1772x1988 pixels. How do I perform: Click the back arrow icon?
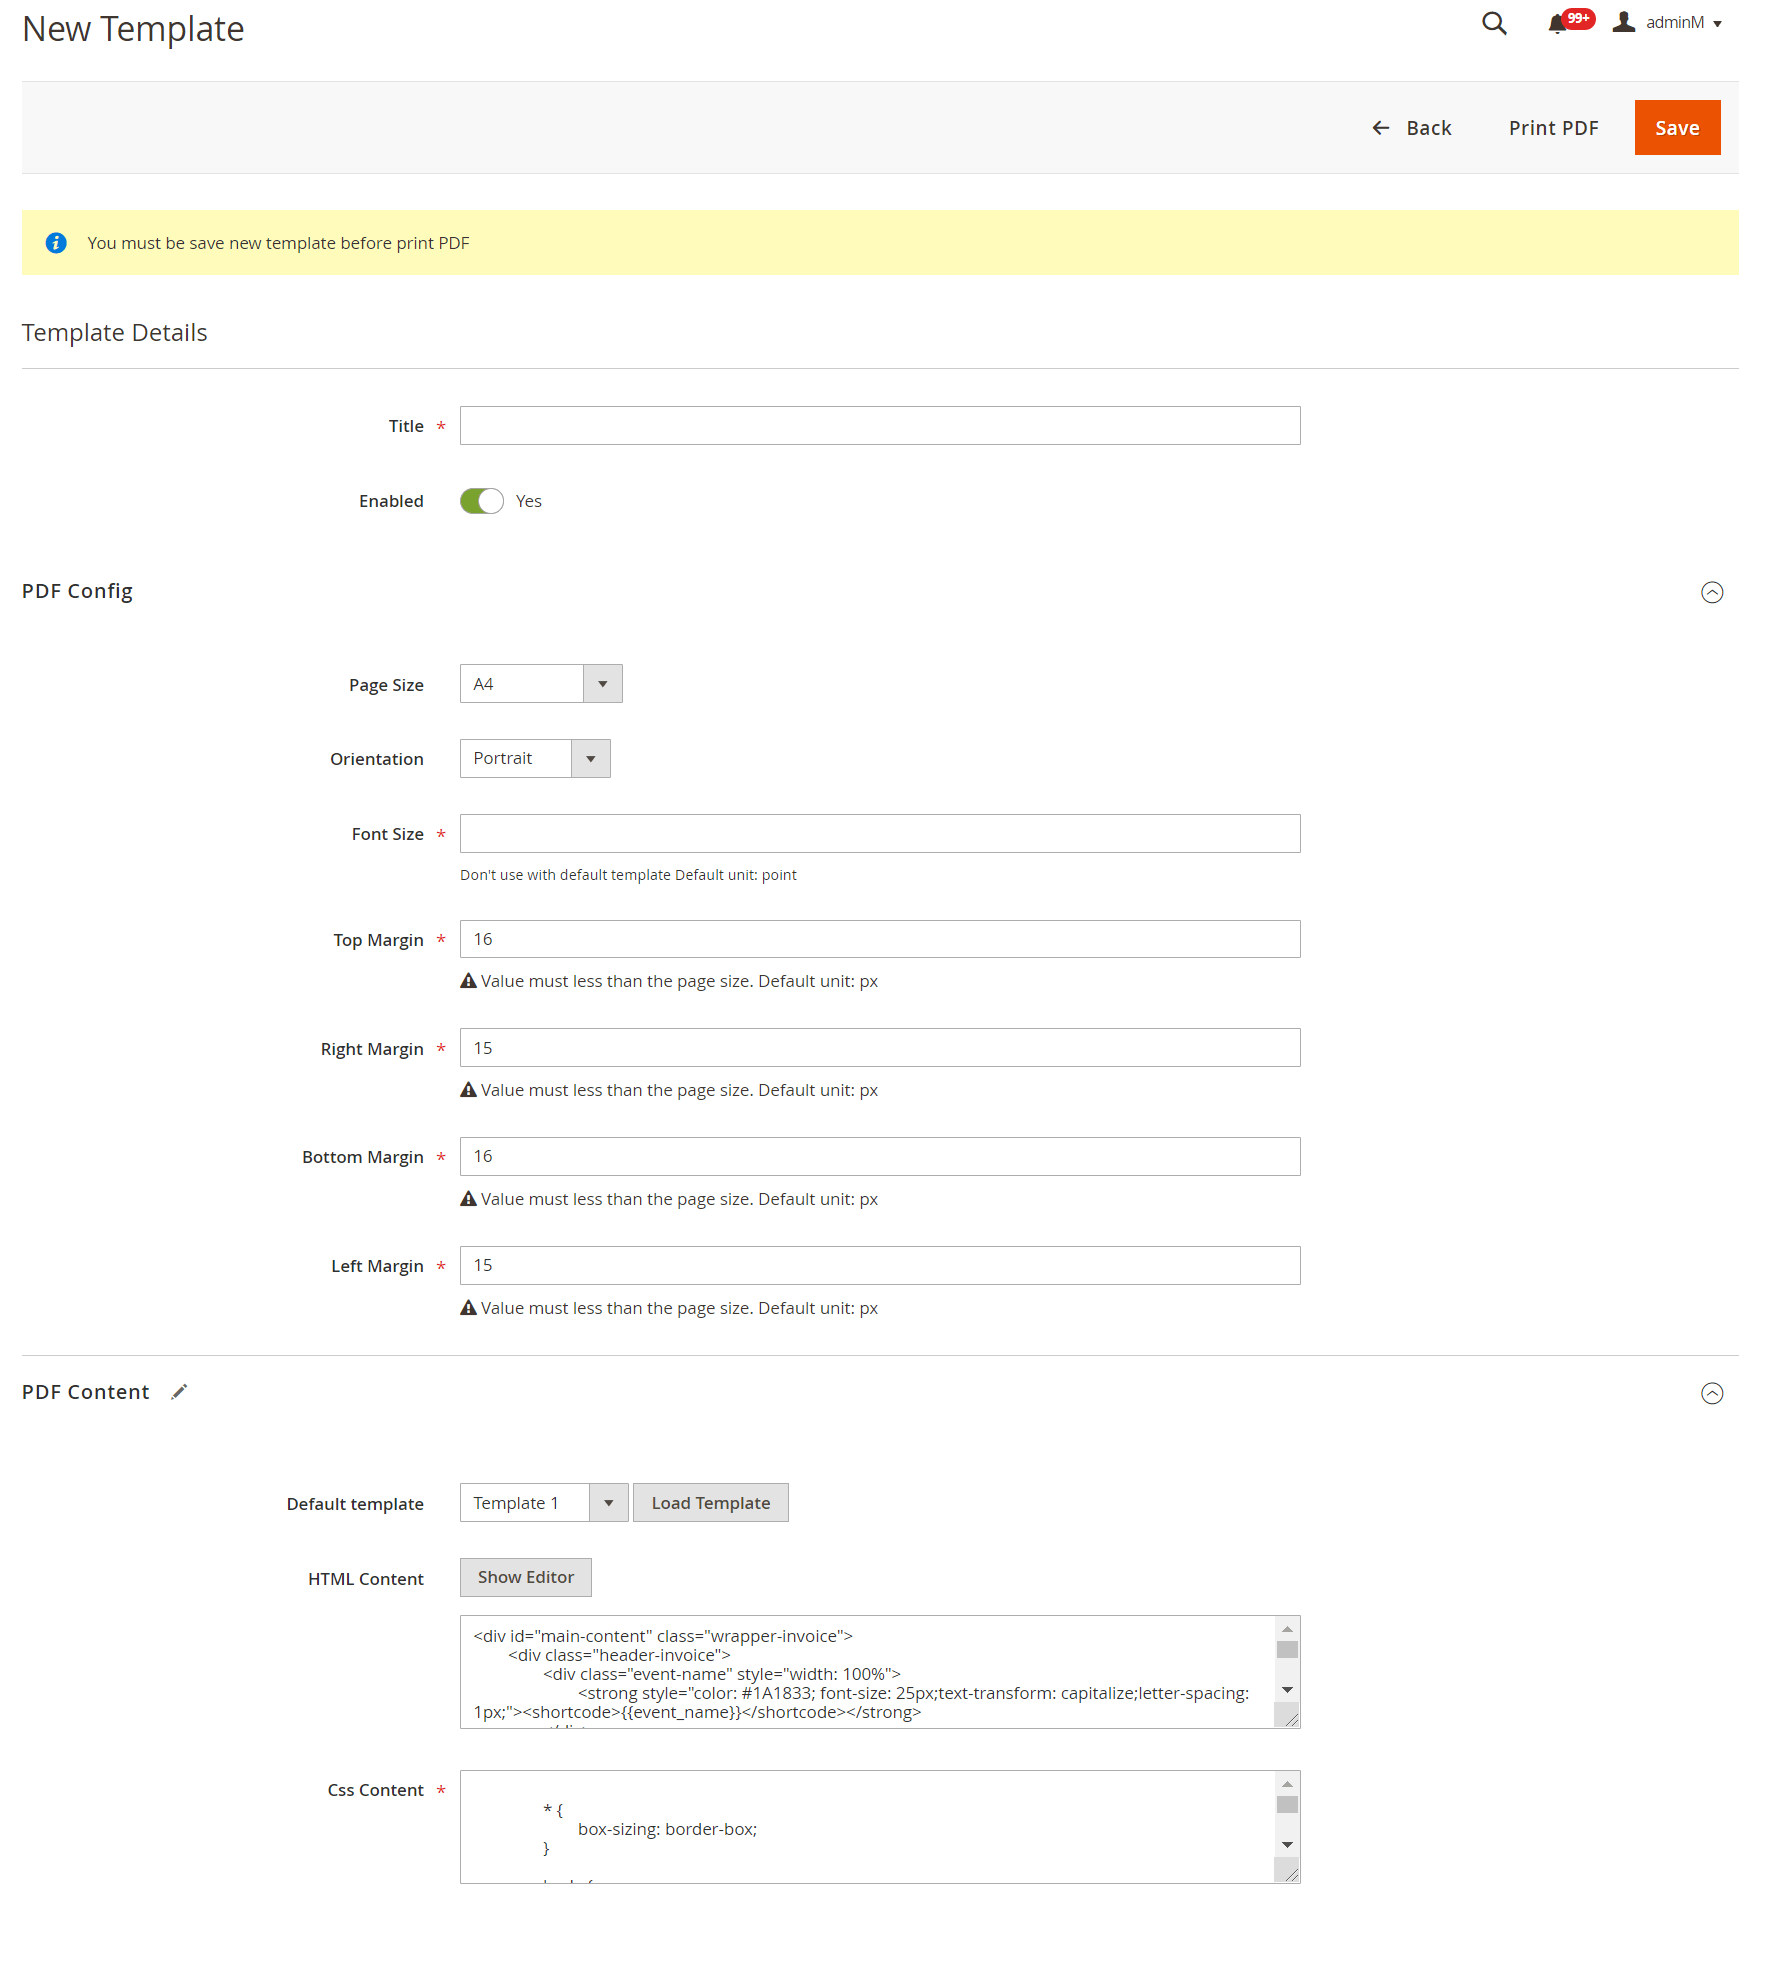tap(1381, 128)
